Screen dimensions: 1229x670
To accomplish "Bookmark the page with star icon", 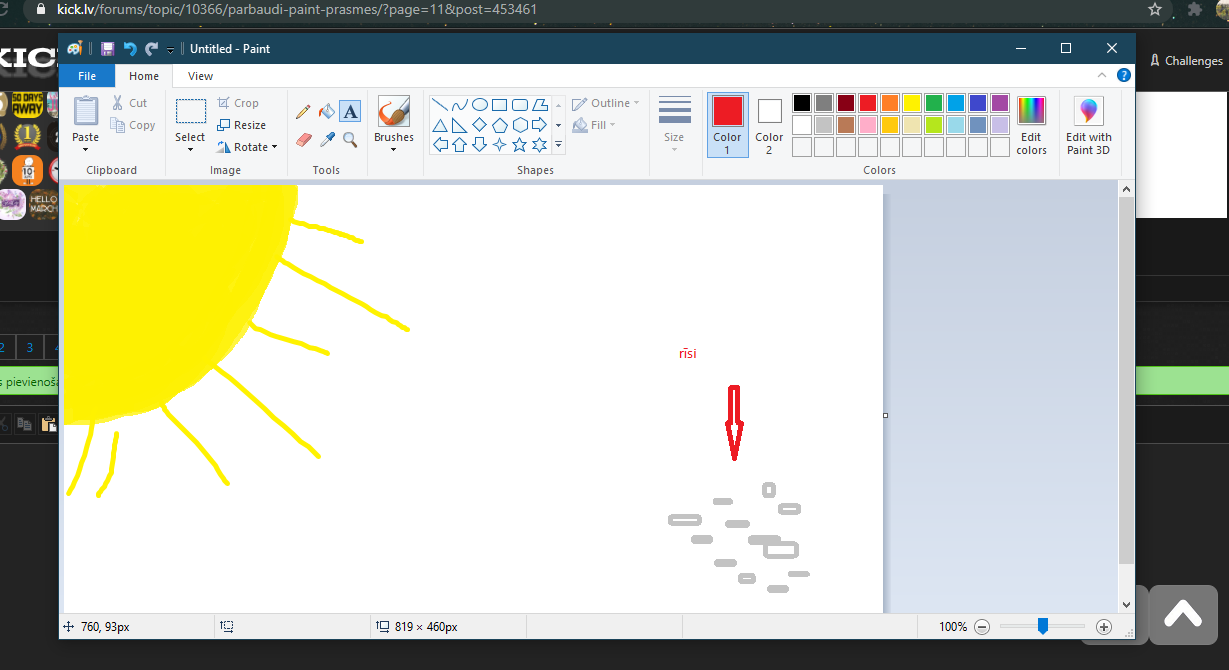I will point(1155,9).
